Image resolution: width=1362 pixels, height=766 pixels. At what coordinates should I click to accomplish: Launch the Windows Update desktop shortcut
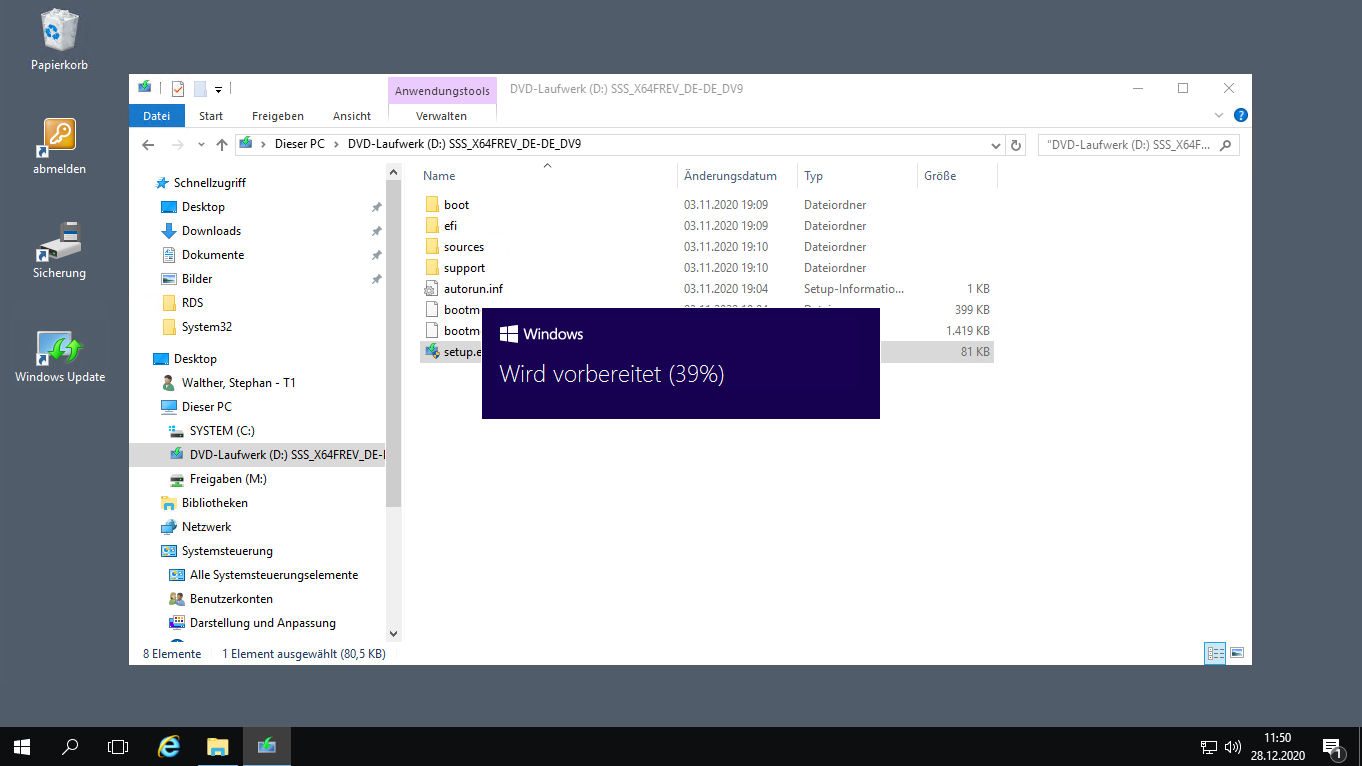(x=59, y=356)
